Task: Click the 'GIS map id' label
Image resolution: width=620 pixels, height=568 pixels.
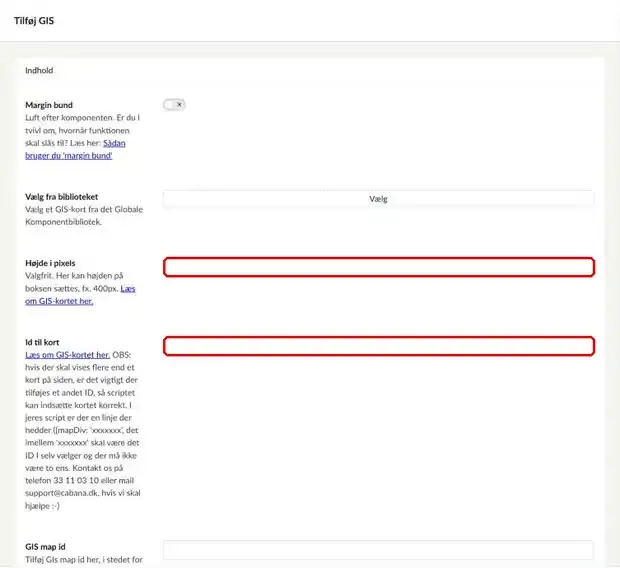Action: tap(45, 547)
